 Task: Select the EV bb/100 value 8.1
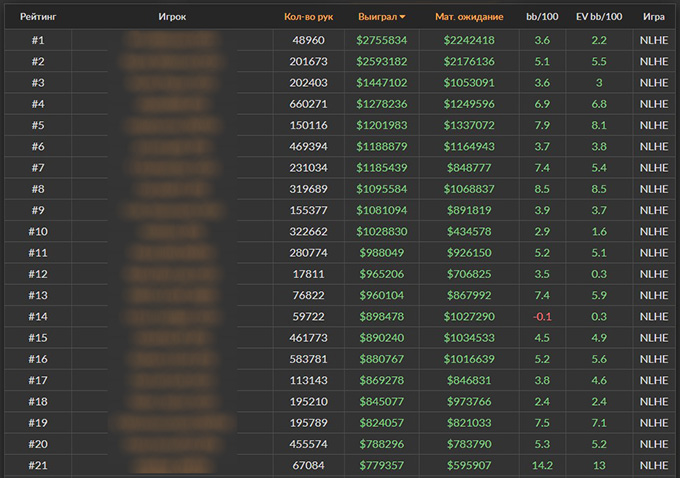click(x=598, y=125)
